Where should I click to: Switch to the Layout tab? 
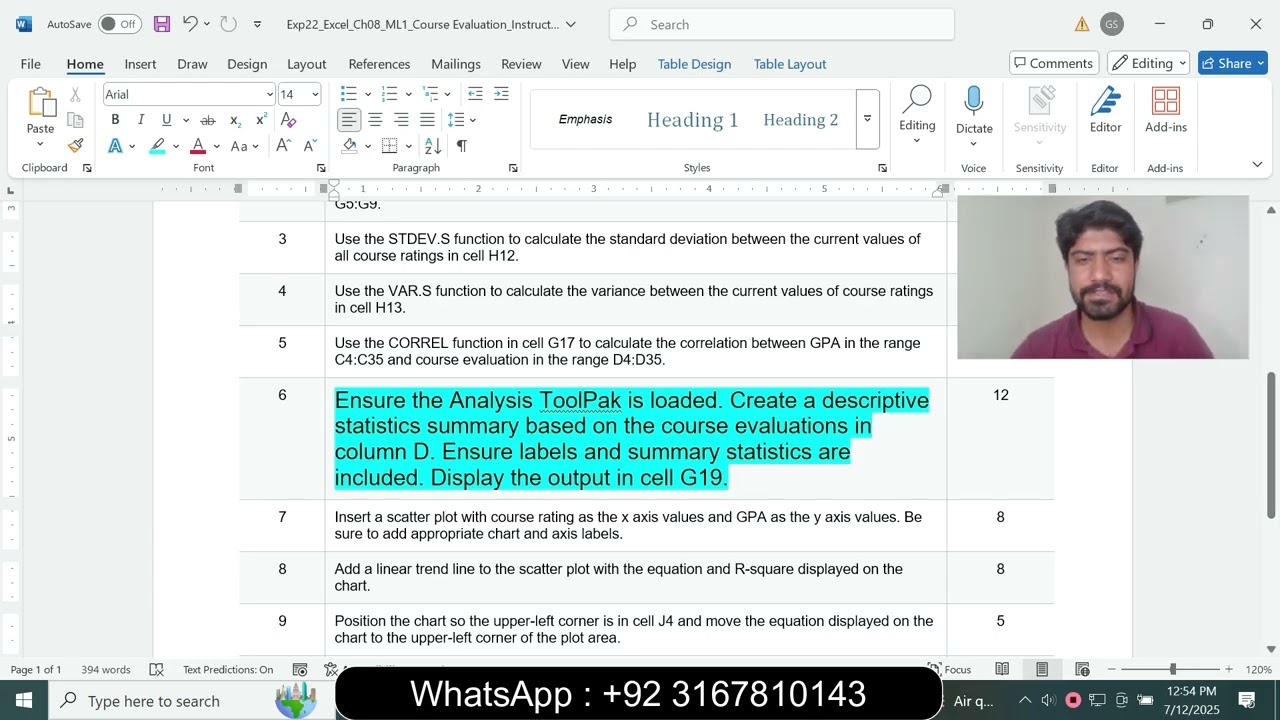click(x=306, y=63)
